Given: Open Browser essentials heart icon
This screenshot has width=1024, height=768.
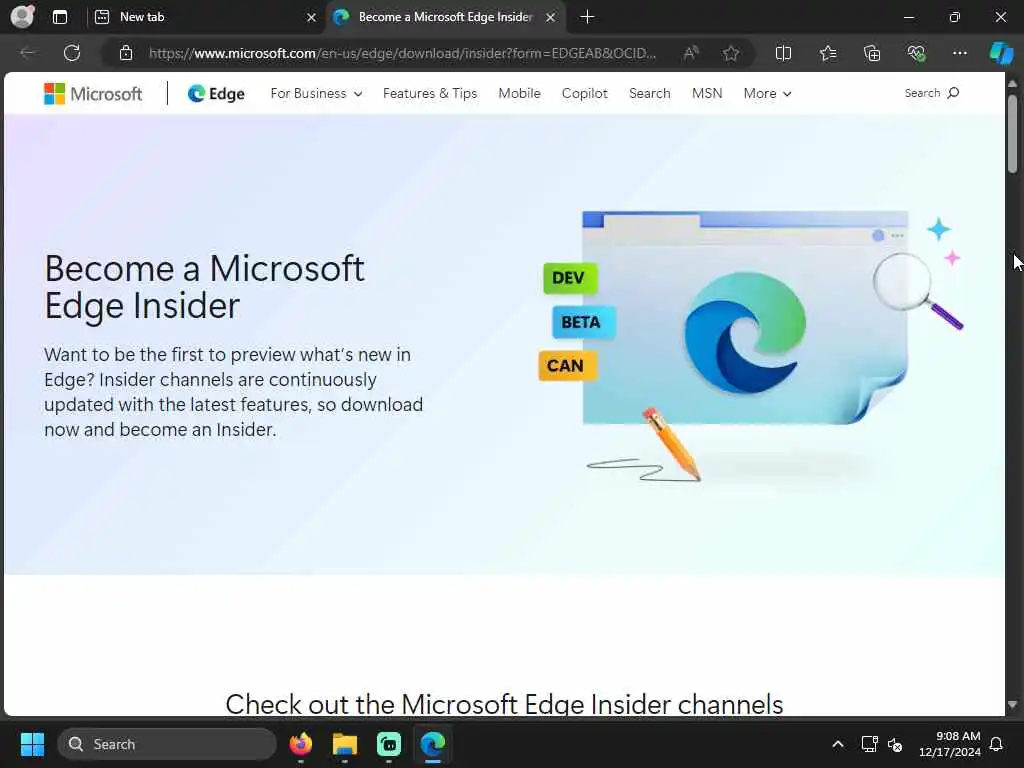Looking at the screenshot, I should (916, 53).
